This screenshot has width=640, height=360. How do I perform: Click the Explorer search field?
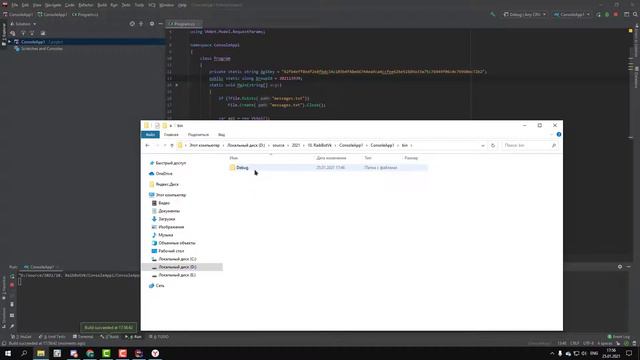(x=529, y=145)
